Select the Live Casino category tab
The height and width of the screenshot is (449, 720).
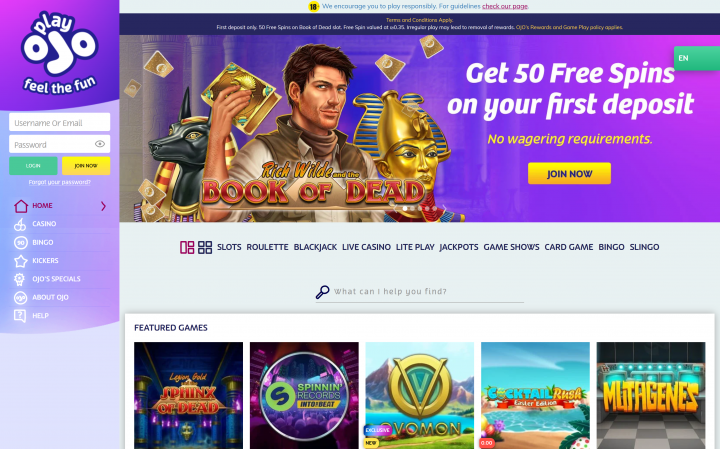coord(366,247)
